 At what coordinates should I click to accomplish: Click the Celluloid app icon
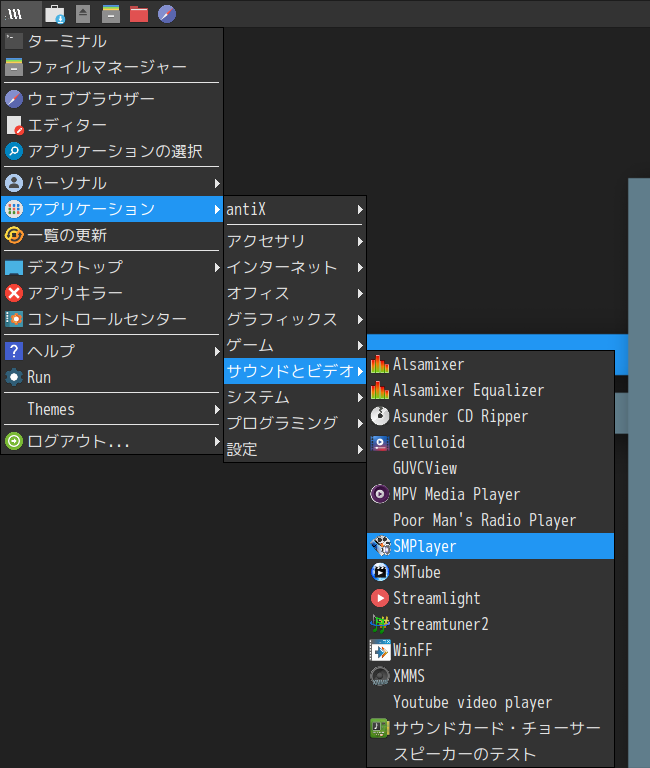click(380, 442)
